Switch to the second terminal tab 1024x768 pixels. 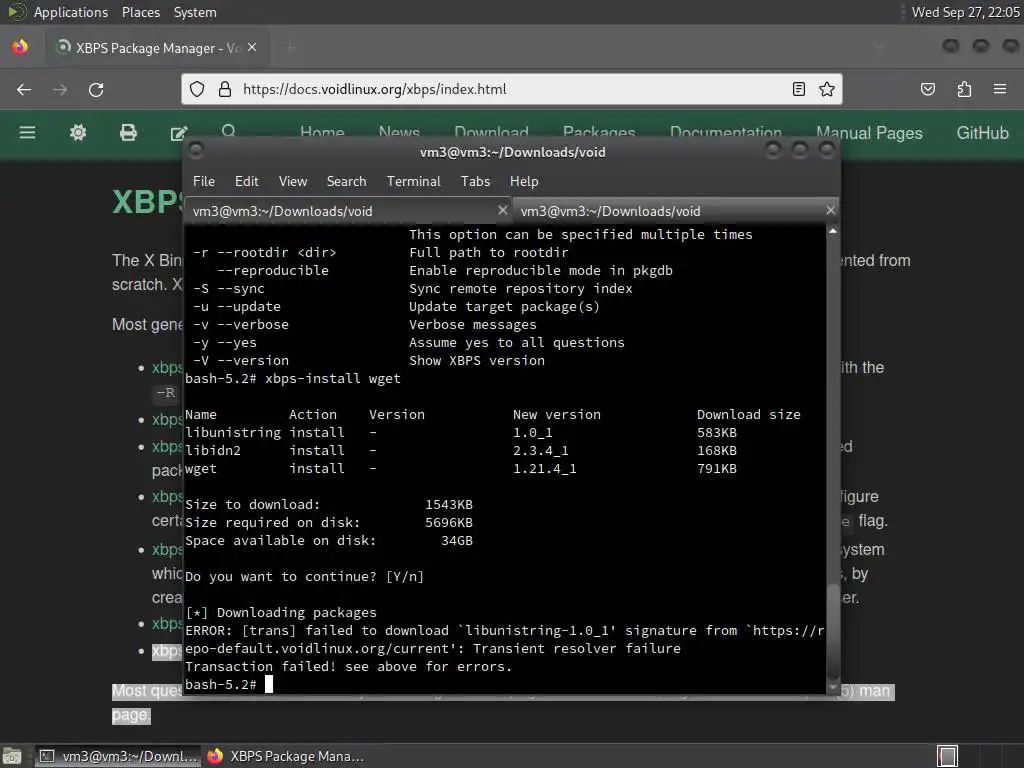(676, 211)
